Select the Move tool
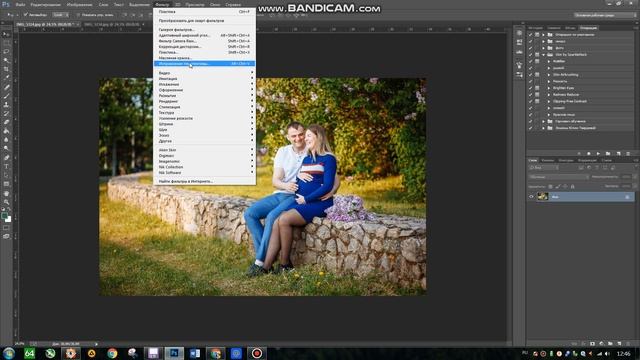 coord(6,34)
